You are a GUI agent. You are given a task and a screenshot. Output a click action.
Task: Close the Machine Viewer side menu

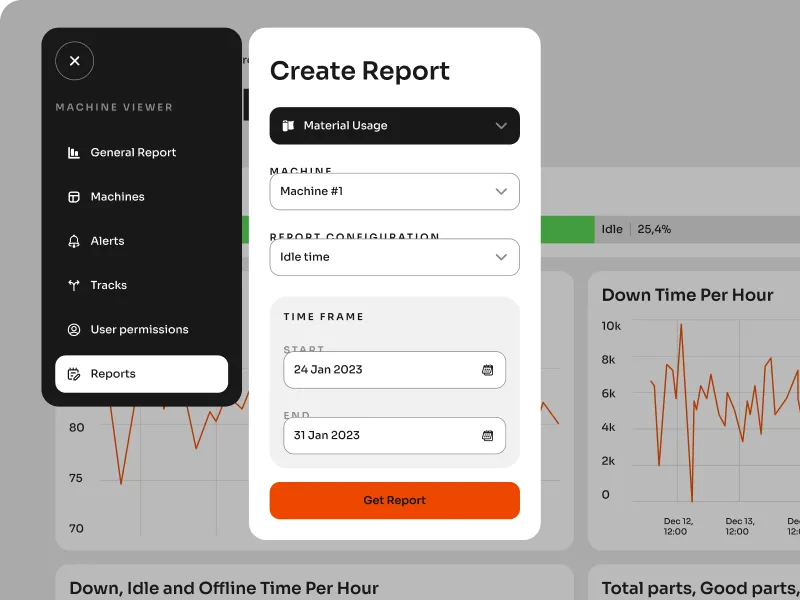click(x=74, y=61)
